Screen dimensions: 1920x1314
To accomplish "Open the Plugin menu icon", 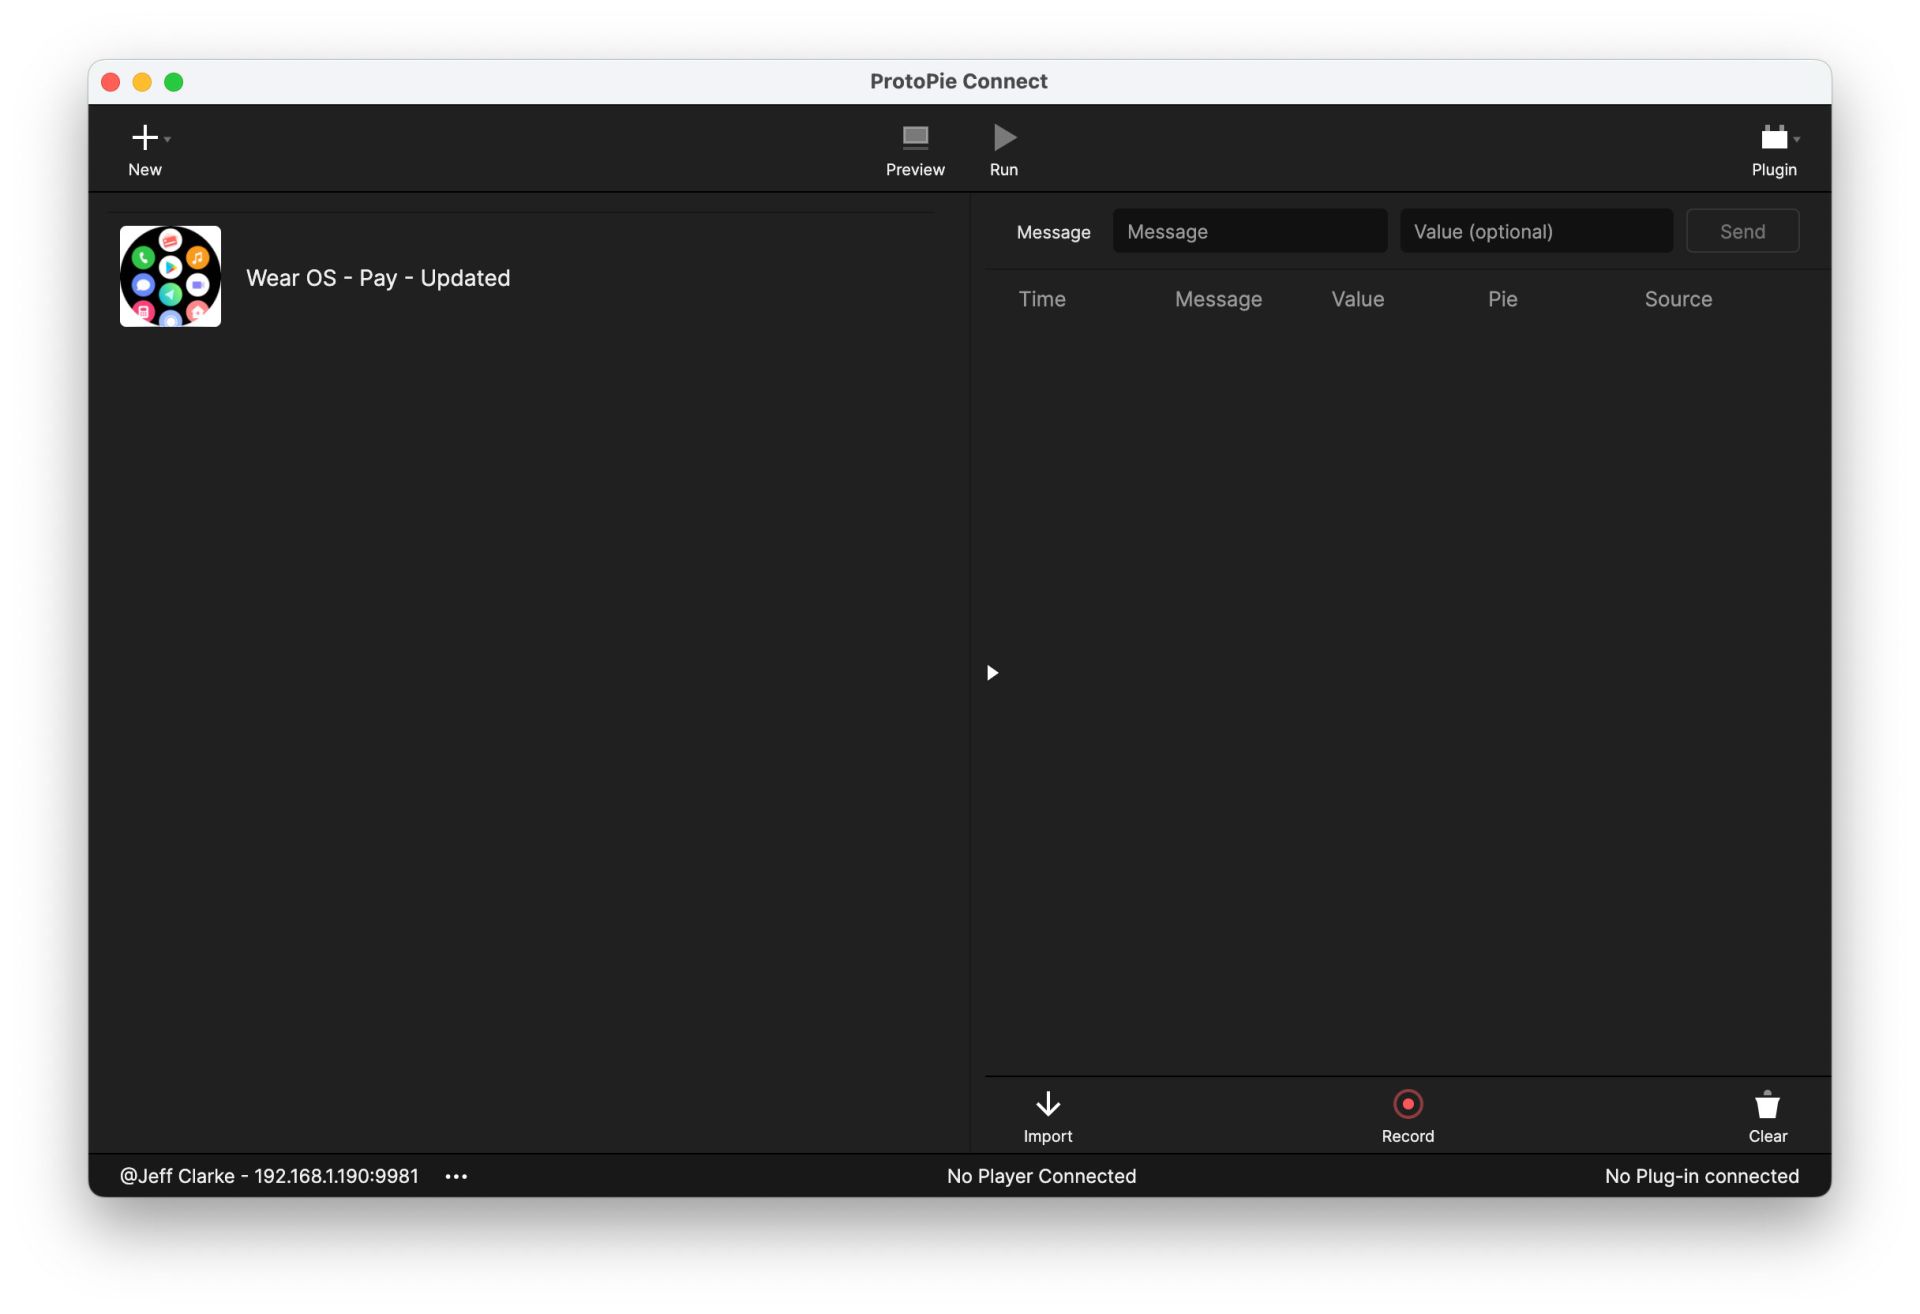I will (x=1774, y=137).
